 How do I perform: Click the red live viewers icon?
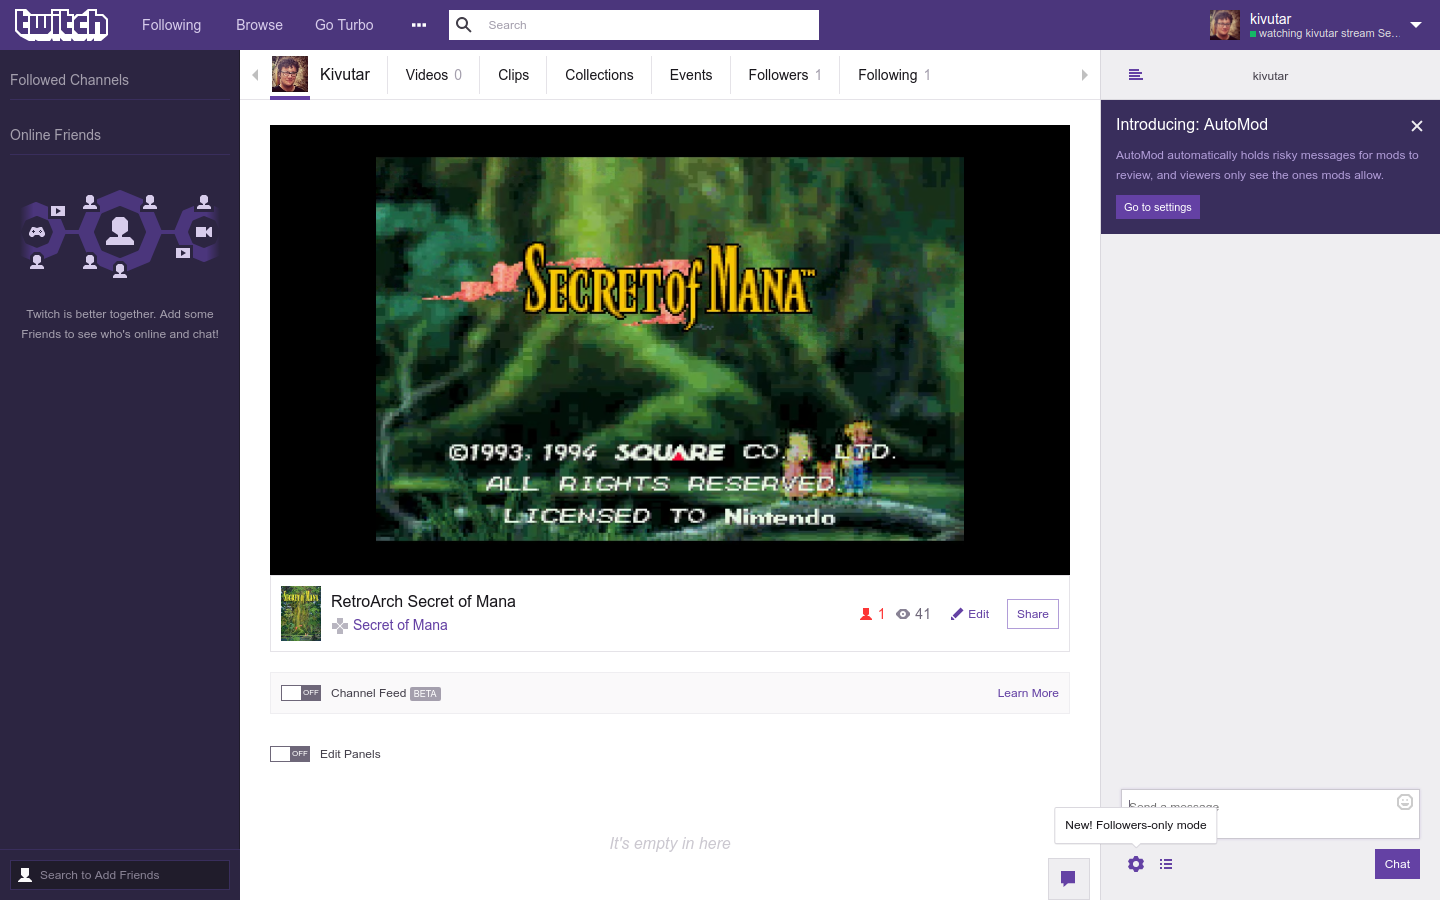(866, 614)
